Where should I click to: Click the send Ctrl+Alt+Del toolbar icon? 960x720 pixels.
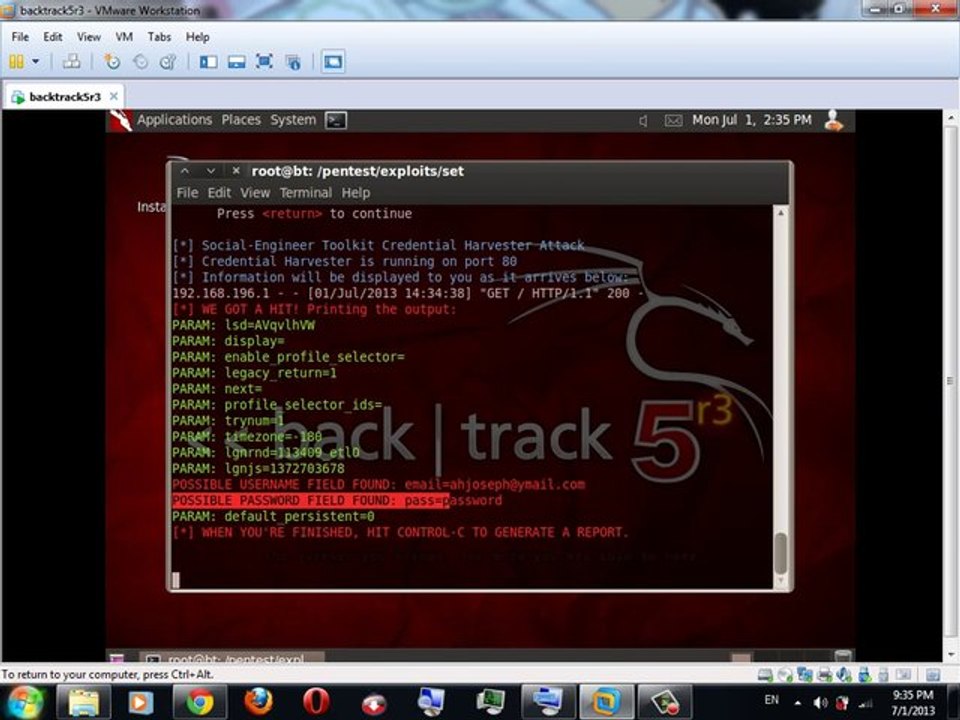pyautogui.click(x=72, y=61)
